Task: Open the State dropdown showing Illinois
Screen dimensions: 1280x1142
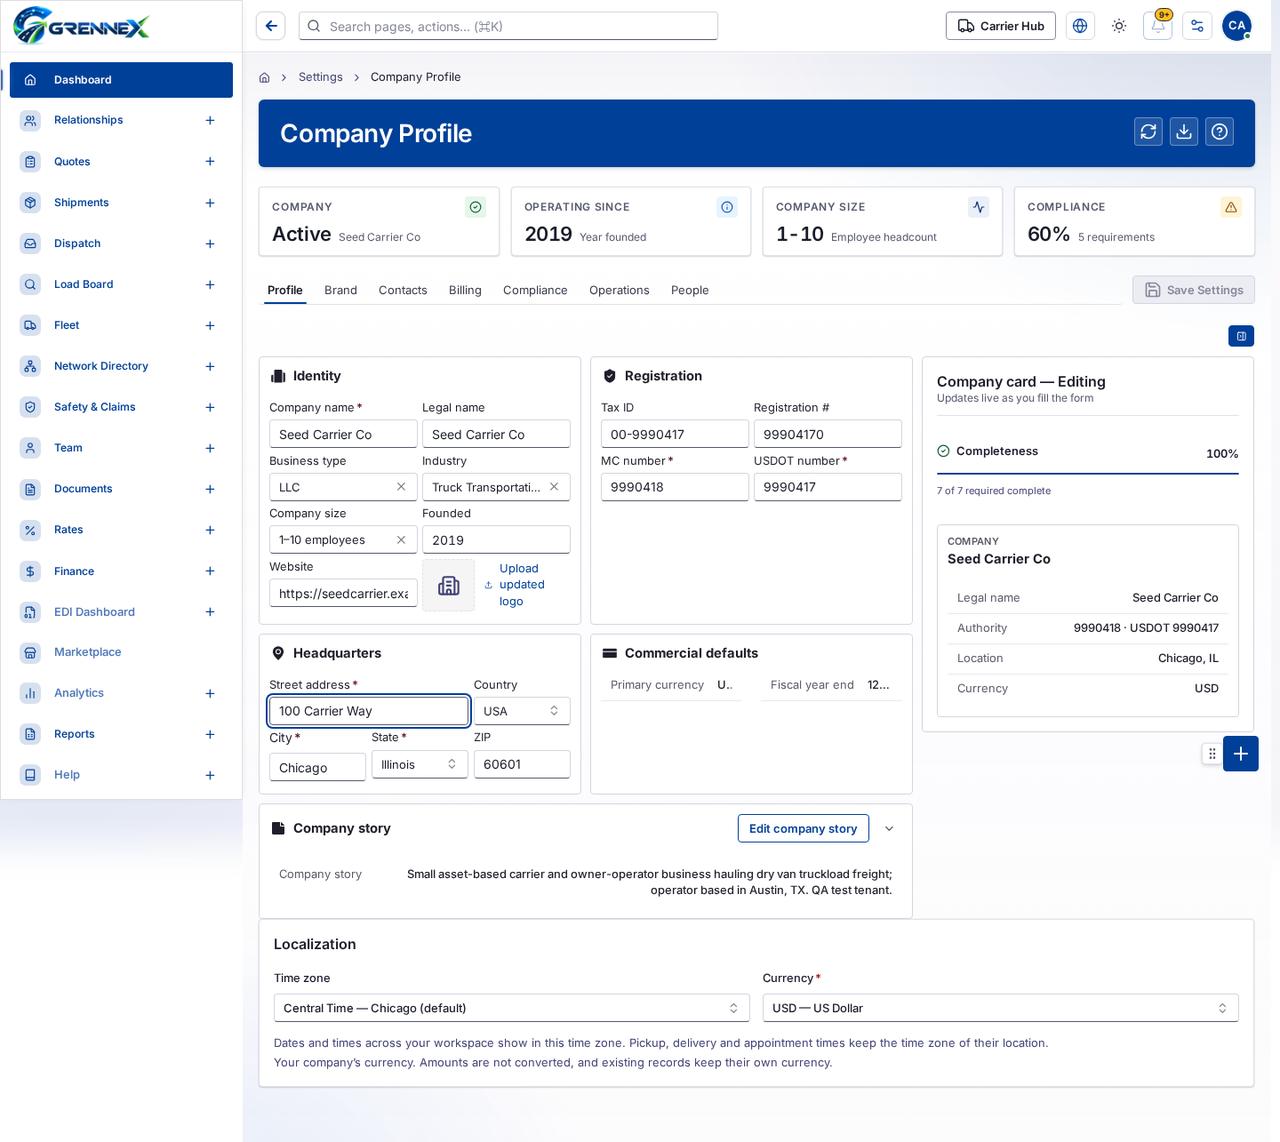Action: [419, 764]
